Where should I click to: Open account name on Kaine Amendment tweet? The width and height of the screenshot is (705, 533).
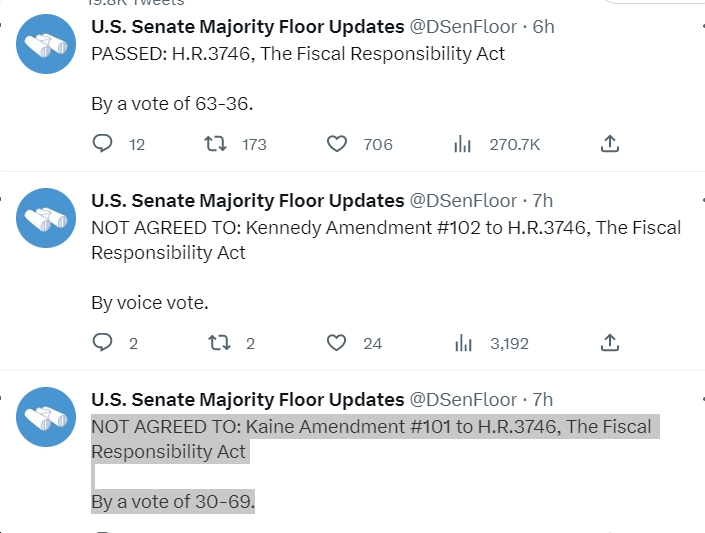[x=248, y=400]
